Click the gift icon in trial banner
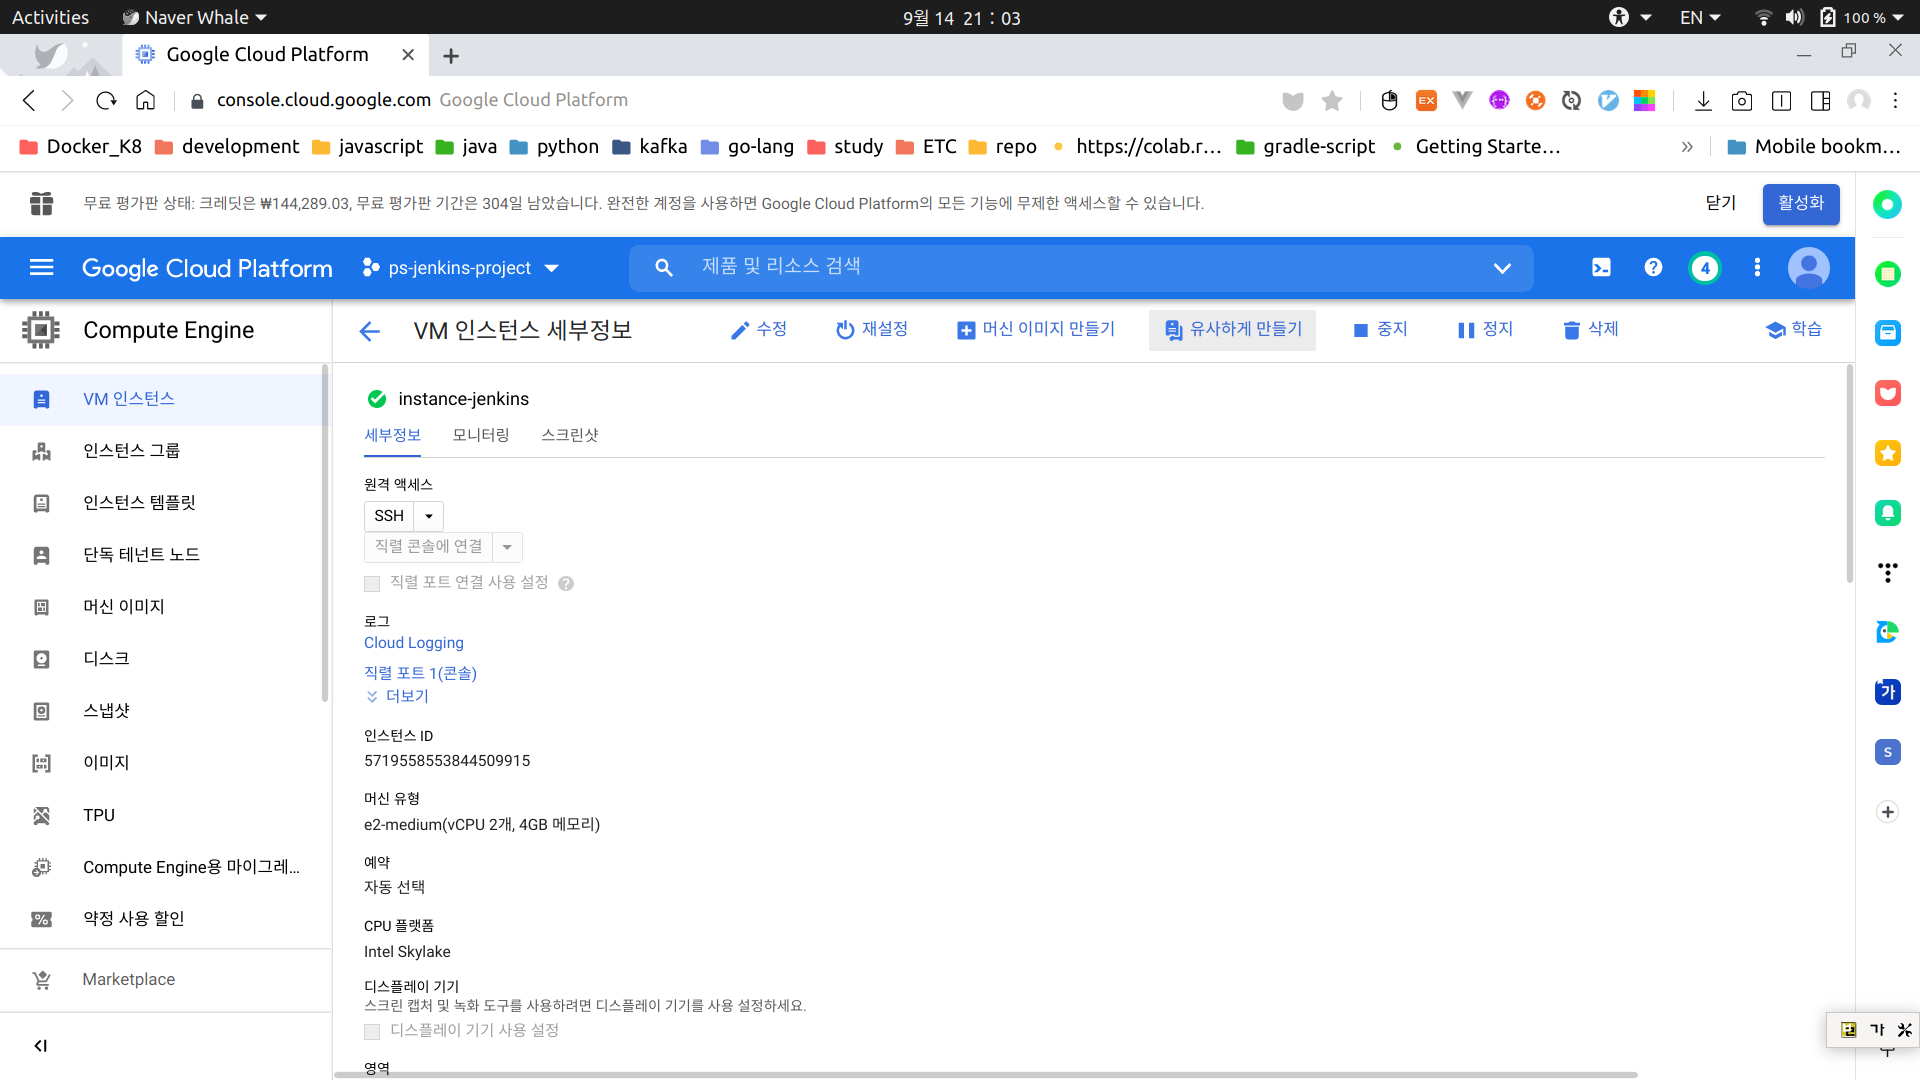 (41, 204)
